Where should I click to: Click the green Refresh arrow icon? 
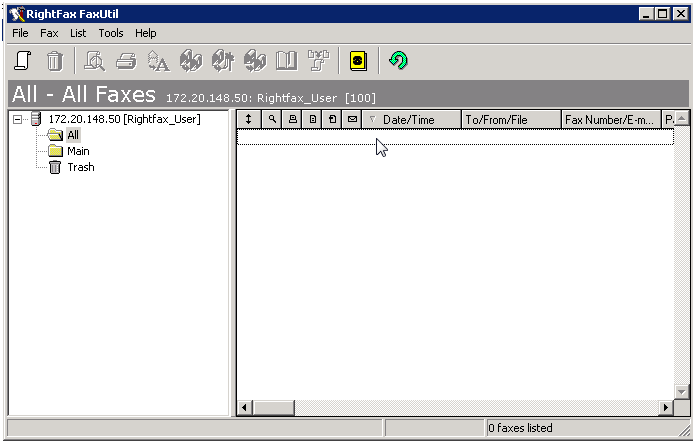398,60
